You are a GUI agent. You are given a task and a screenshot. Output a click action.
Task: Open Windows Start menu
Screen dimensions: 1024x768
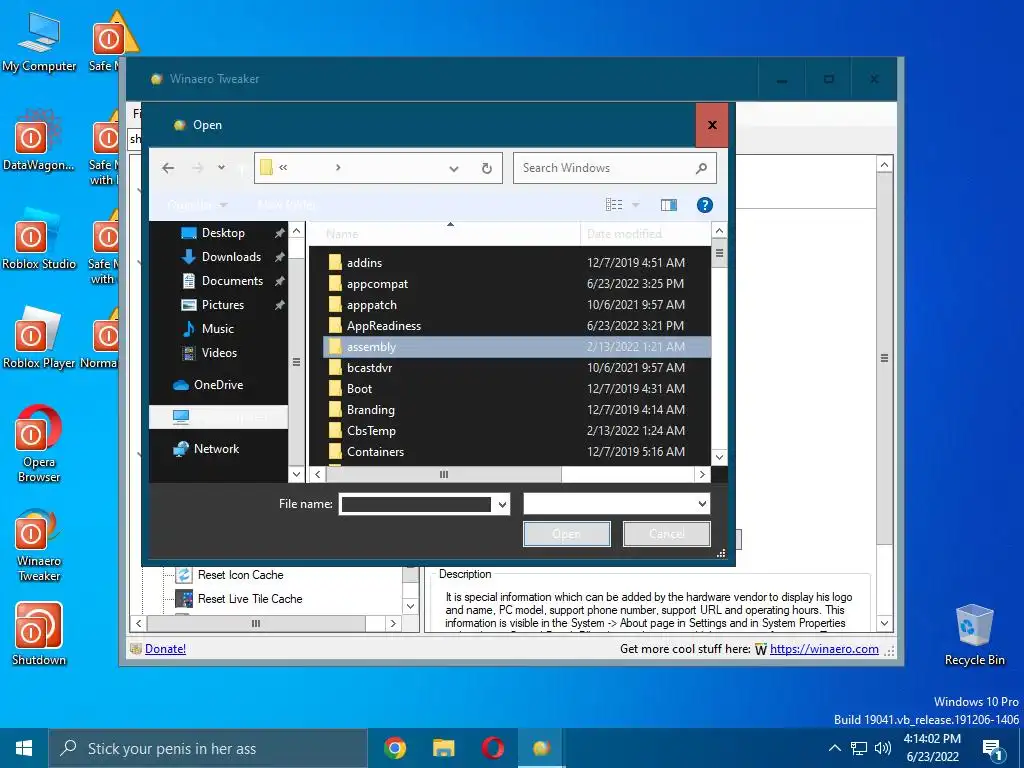click(x=24, y=748)
